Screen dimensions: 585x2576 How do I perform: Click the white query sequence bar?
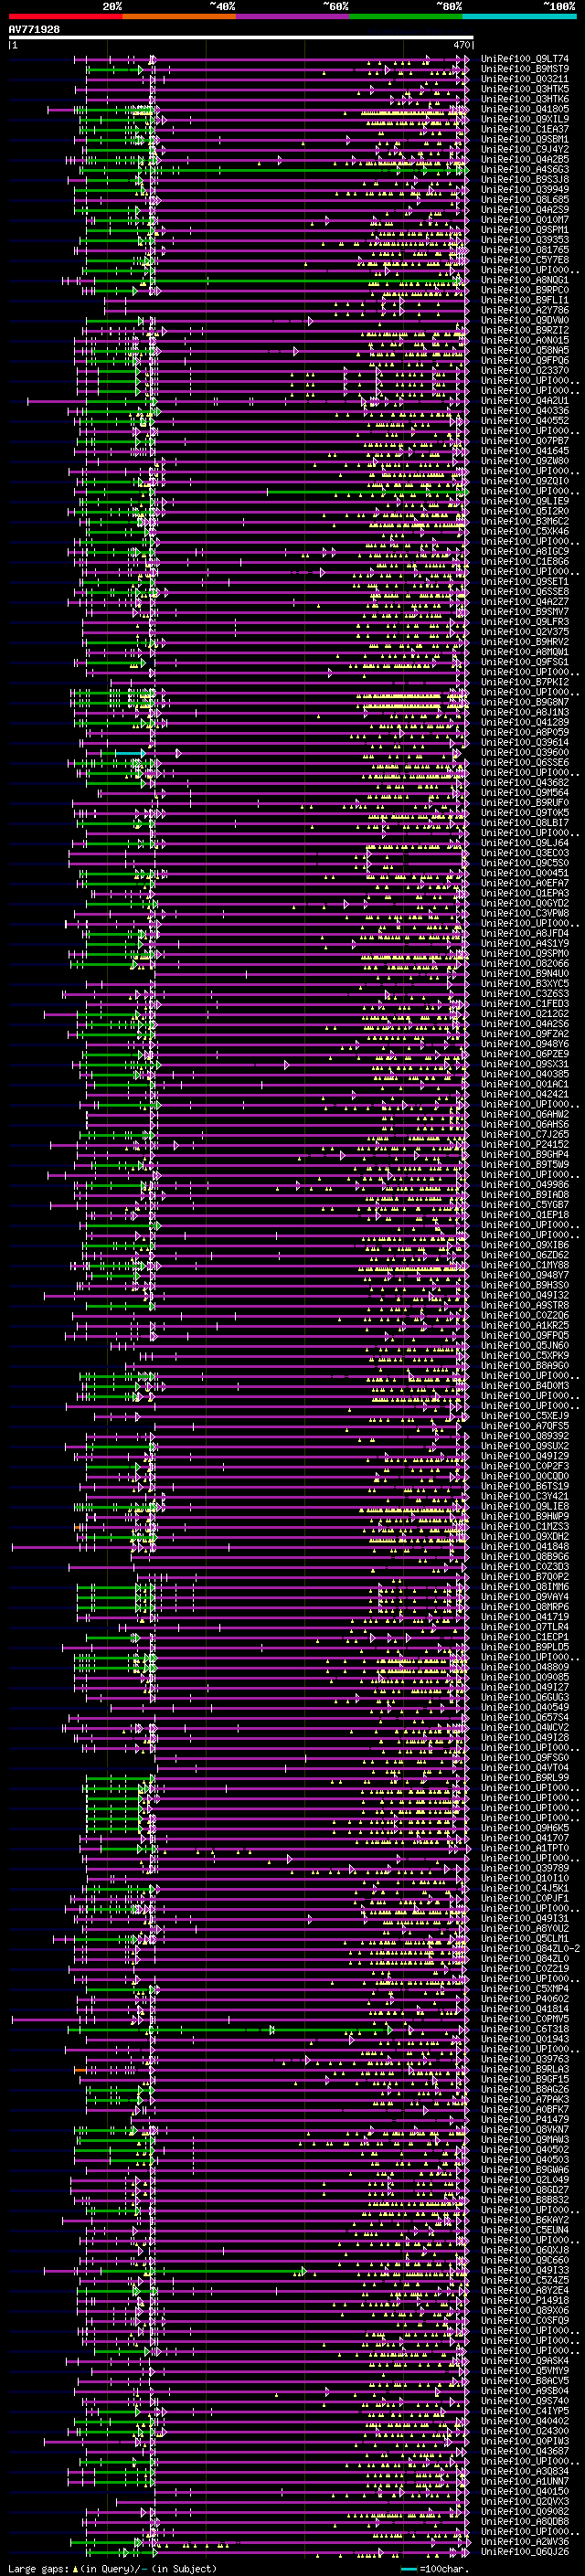click(241, 38)
